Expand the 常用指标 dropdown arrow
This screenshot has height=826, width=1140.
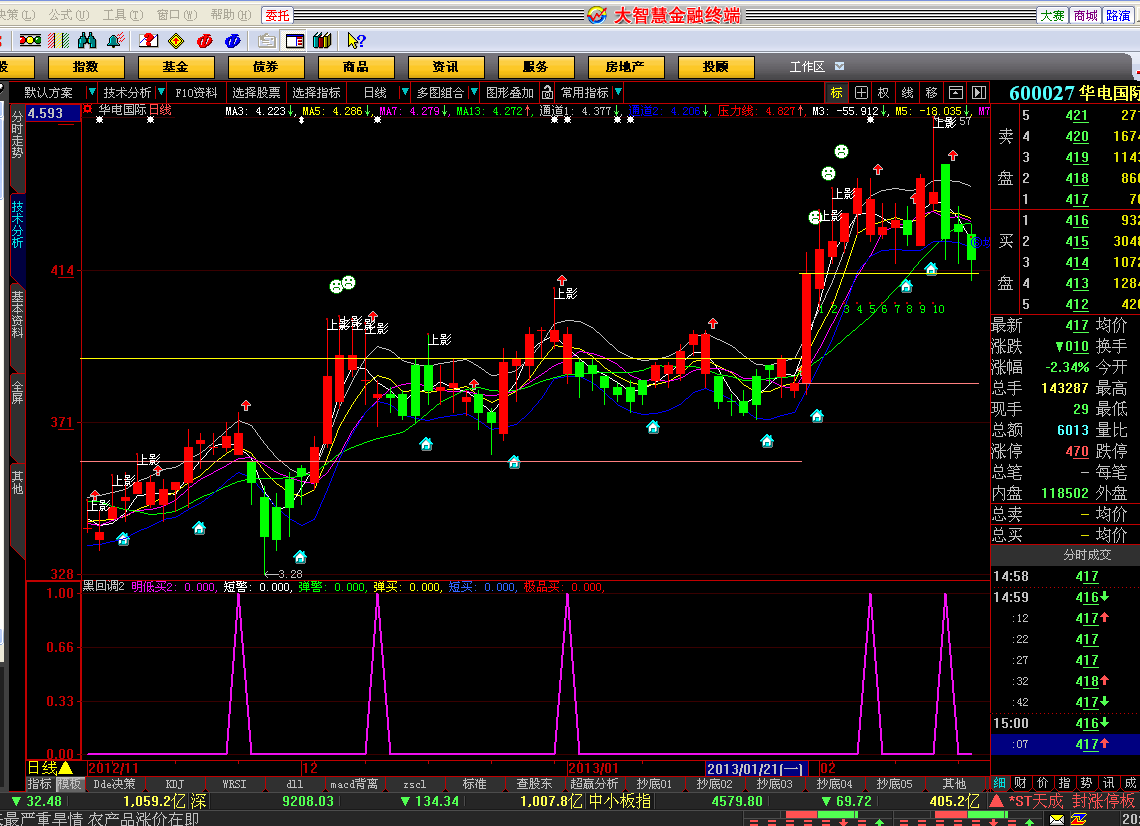(618, 92)
